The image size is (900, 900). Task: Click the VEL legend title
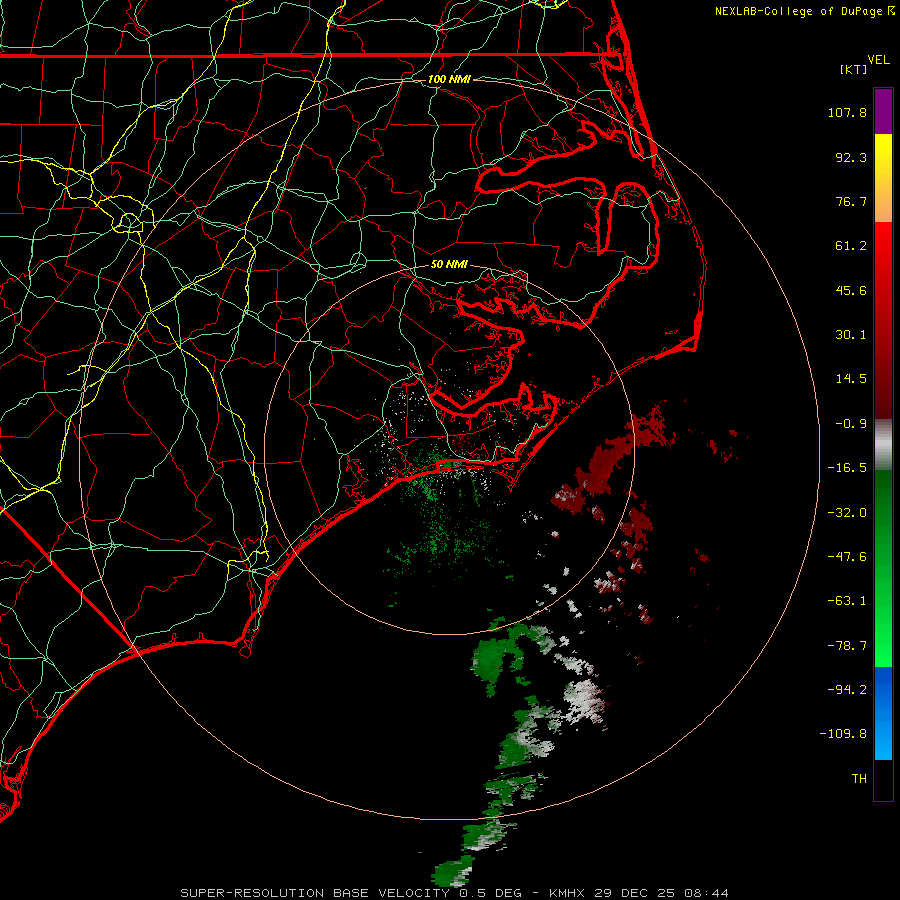click(878, 60)
